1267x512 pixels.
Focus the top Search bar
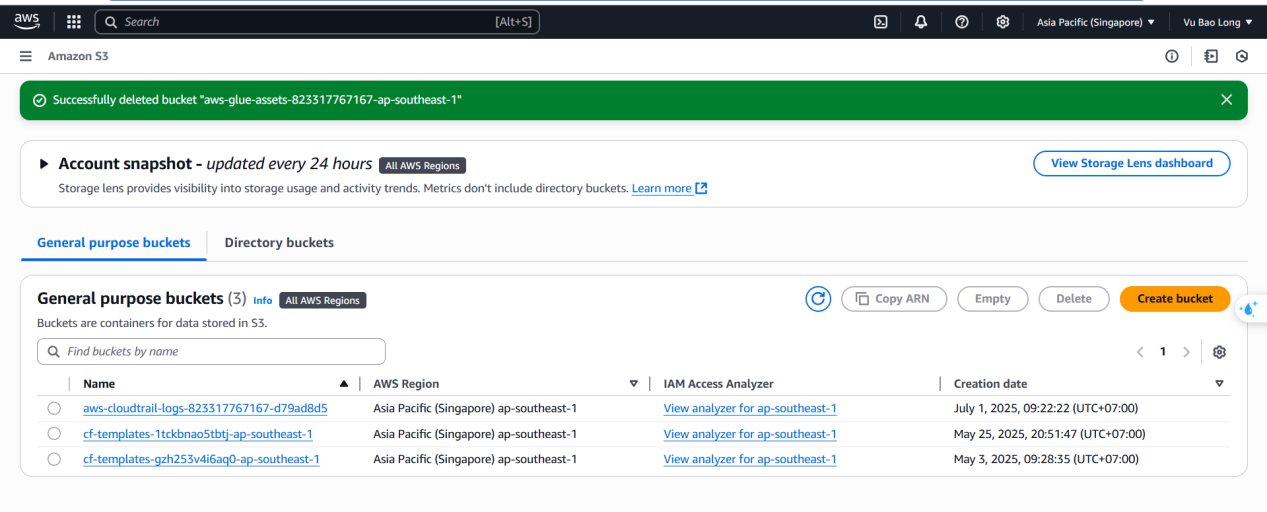click(x=317, y=22)
